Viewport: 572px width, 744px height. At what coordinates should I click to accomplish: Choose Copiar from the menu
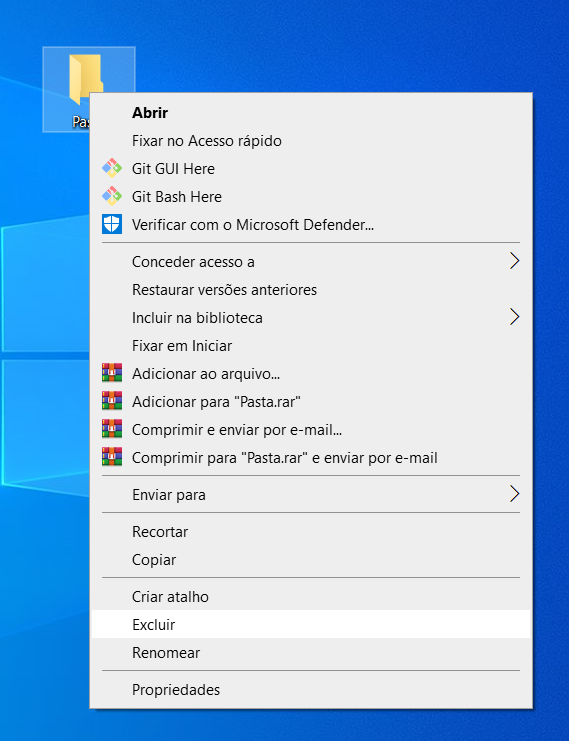point(311,559)
